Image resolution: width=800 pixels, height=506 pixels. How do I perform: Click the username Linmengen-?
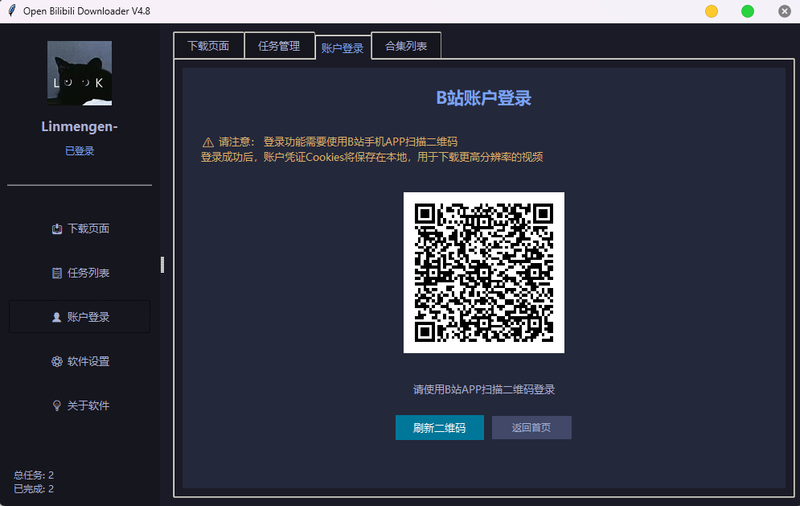(x=80, y=126)
